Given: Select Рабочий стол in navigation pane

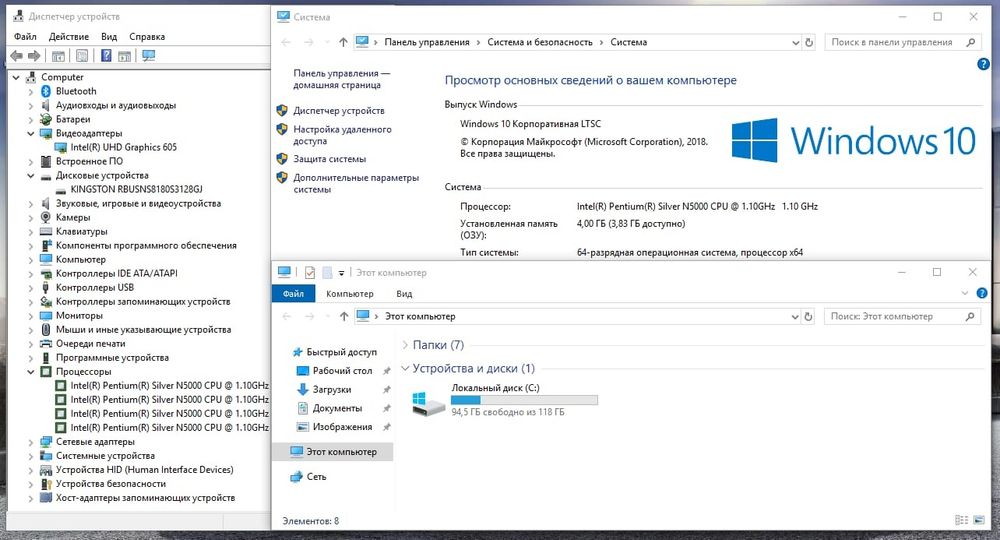Looking at the screenshot, I should click(x=342, y=370).
